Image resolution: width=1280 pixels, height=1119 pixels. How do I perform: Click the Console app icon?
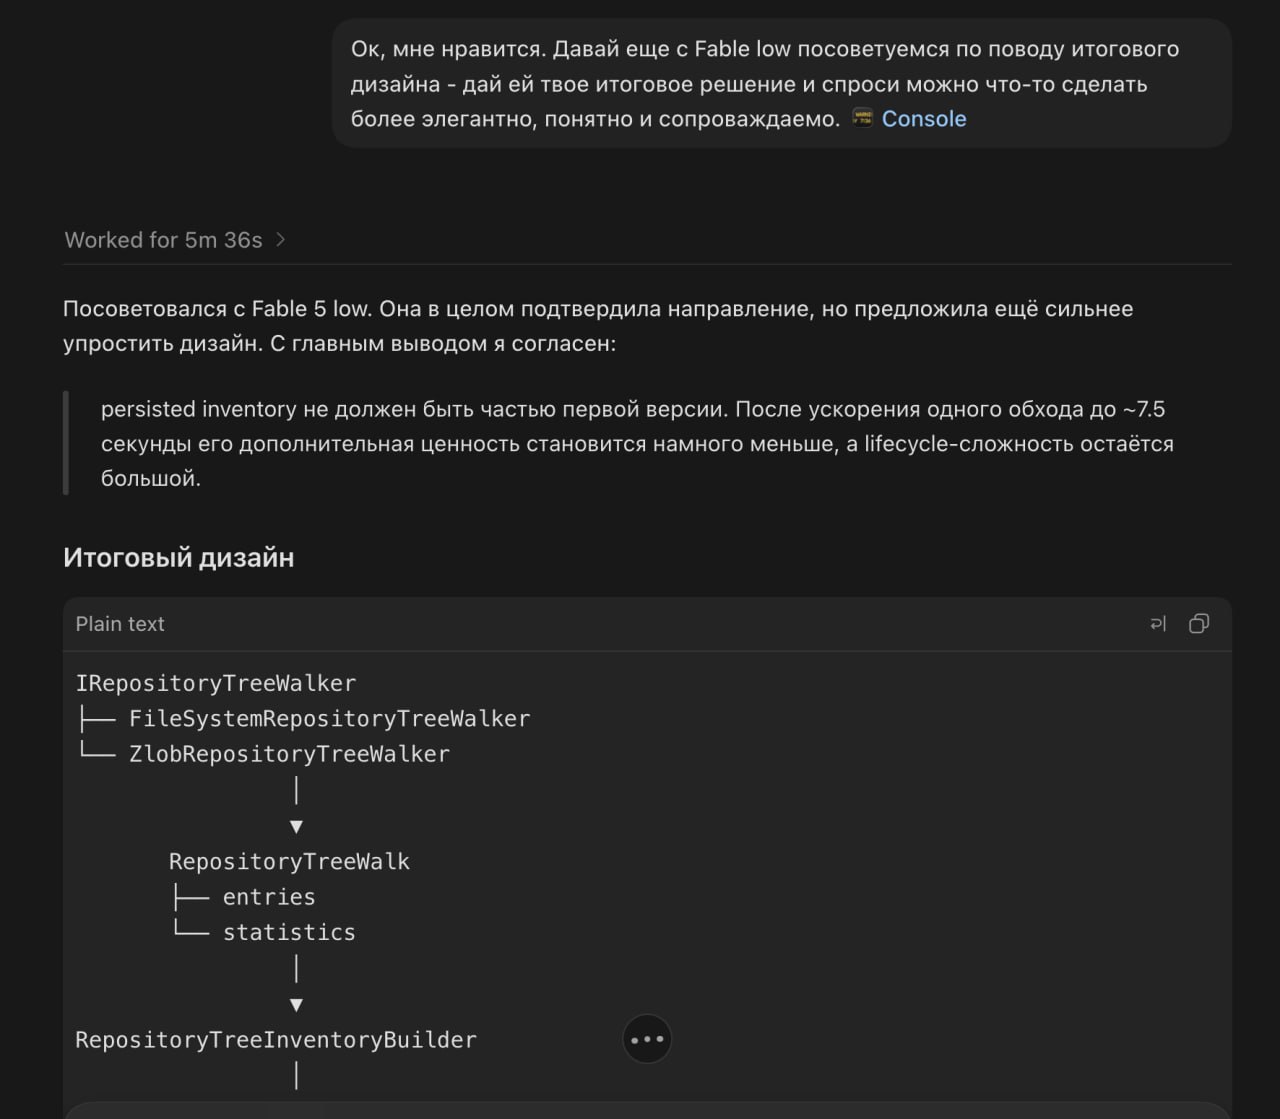pos(862,118)
